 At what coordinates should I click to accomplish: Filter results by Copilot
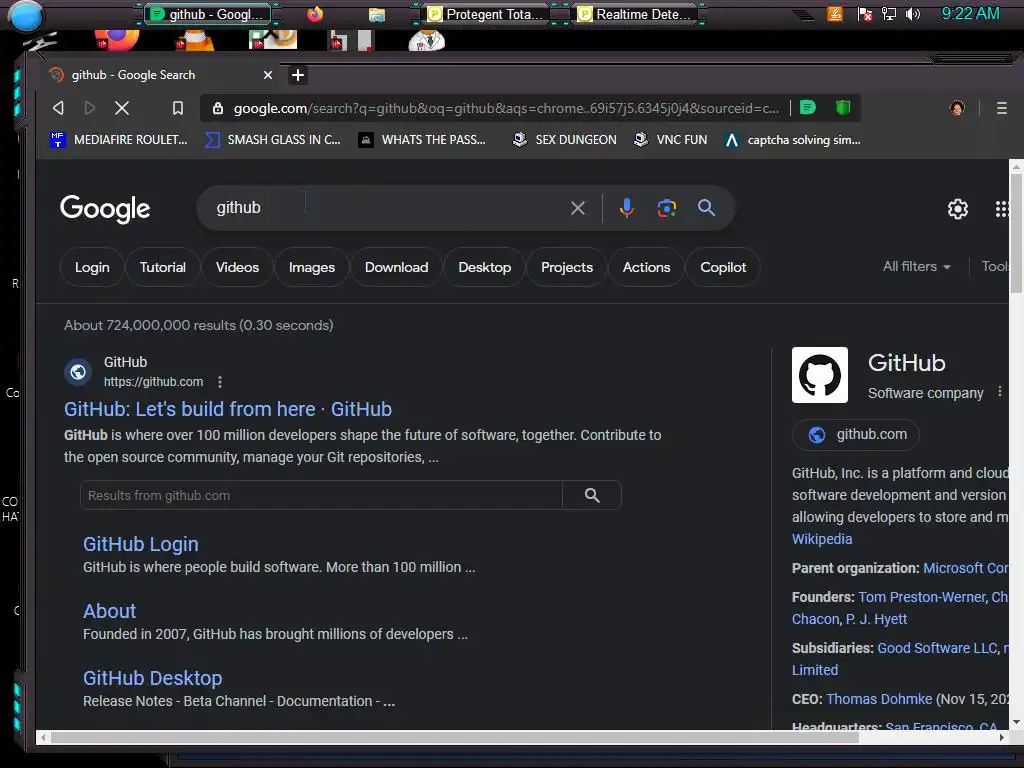coord(723,267)
